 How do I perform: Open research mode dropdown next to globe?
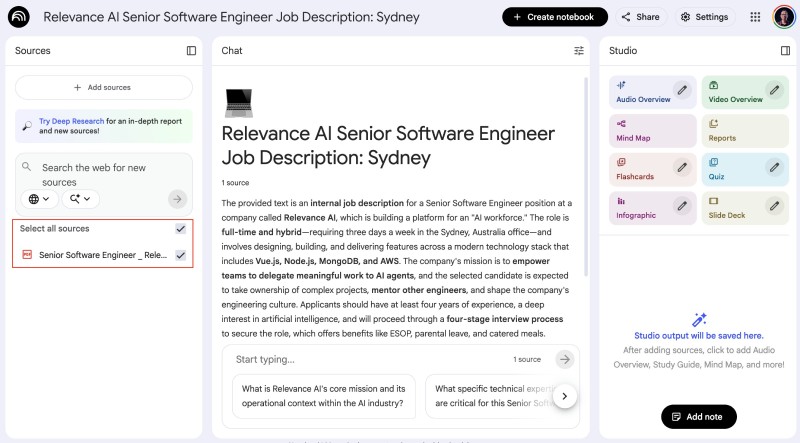(80, 199)
